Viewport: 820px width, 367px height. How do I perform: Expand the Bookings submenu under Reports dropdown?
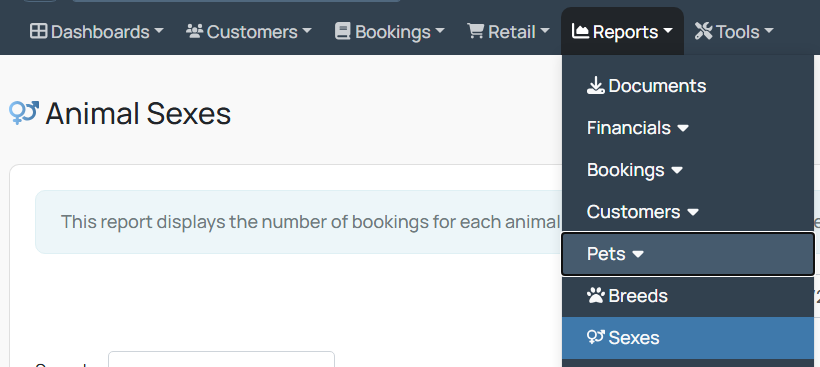point(635,170)
